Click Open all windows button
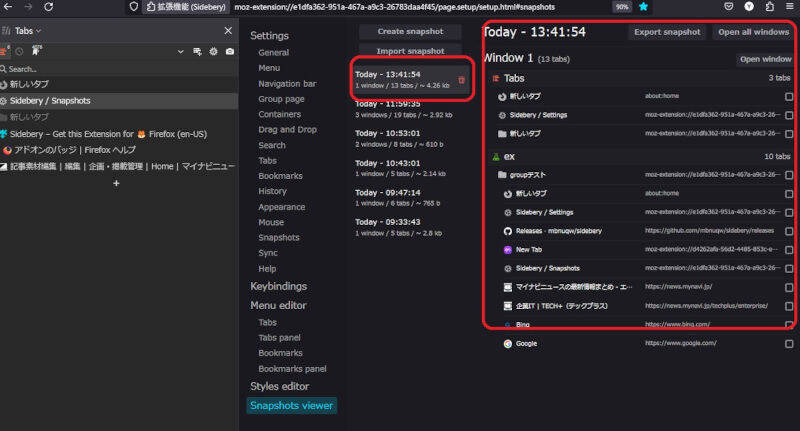This screenshot has width=800, height=431. [x=753, y=32]
